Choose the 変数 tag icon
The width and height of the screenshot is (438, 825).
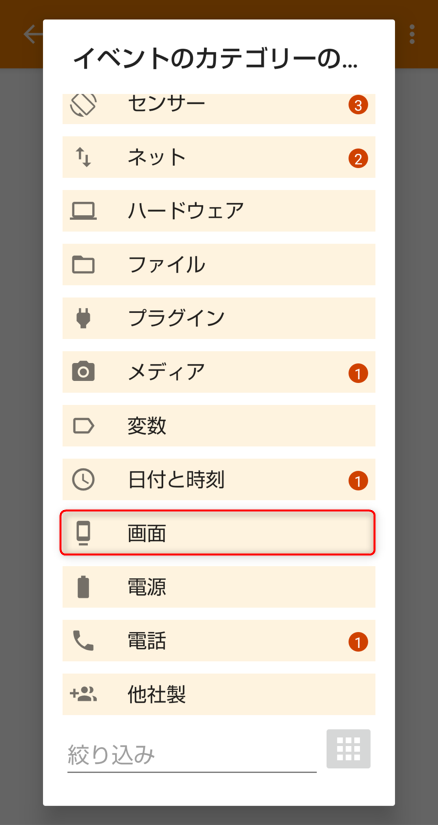(x=83, y=426)
